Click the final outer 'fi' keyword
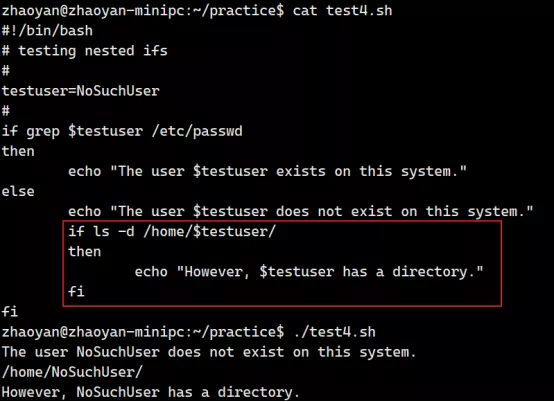This screenshot has width=554, height=402. [10, 312]
